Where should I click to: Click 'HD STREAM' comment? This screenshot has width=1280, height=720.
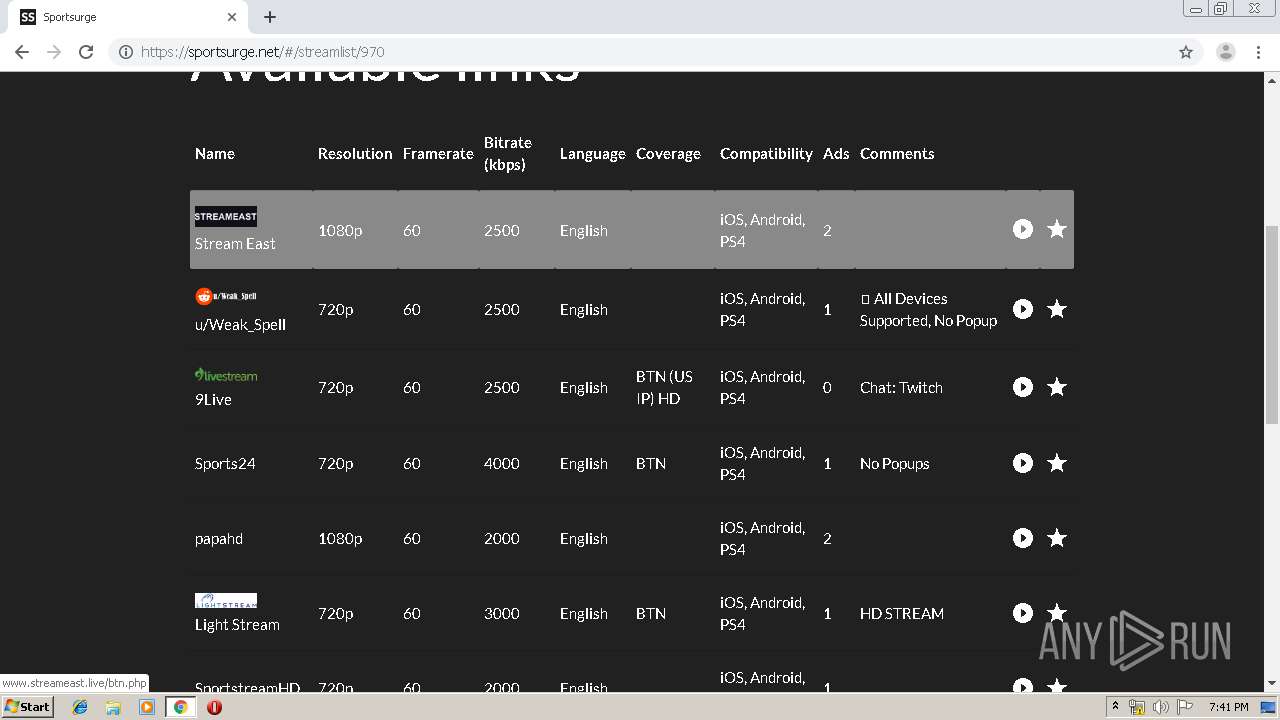coord(902,613)
